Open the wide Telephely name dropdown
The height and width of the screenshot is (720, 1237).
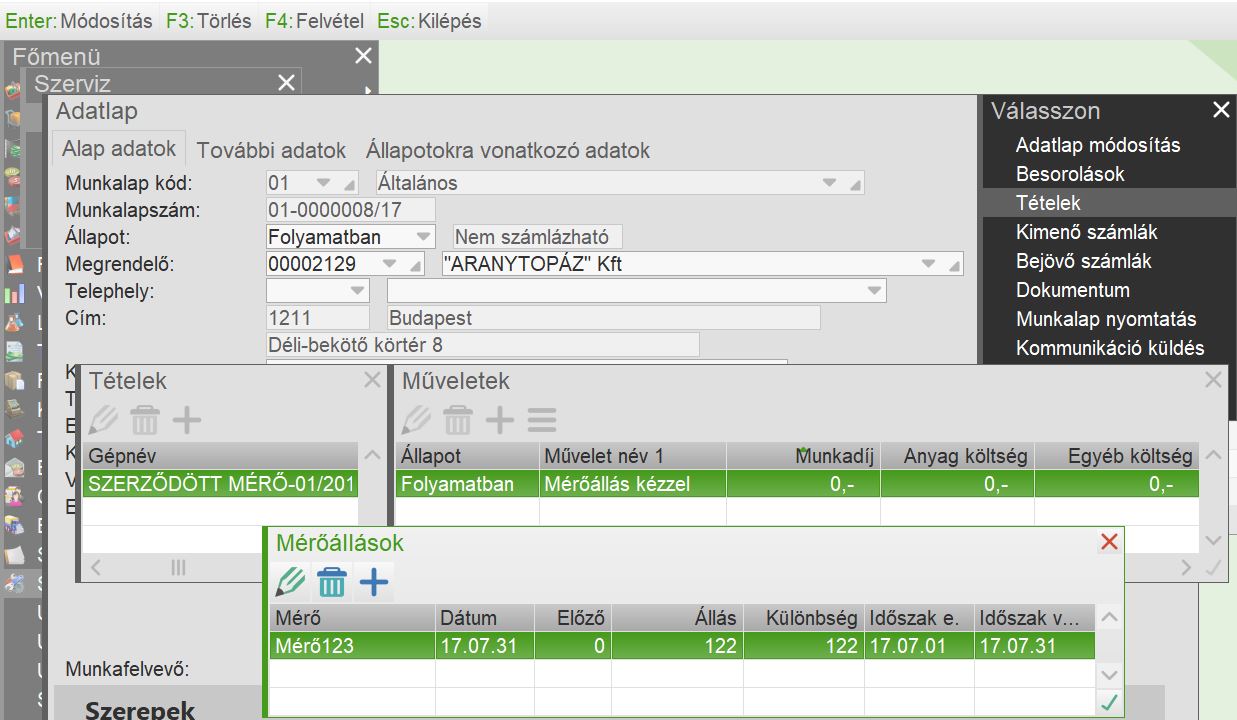876,291
